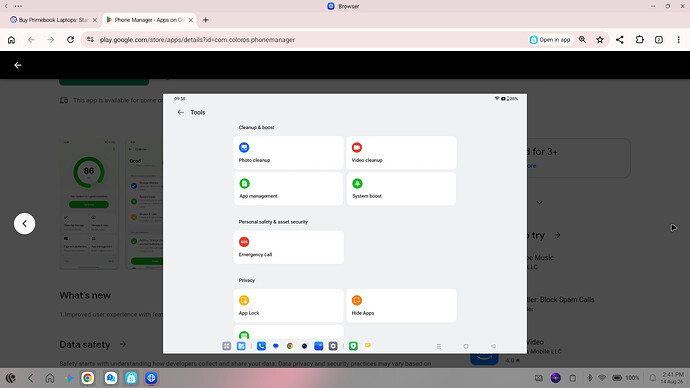The height and width of the screenshot is (388, 690).
Task: Click the Video cleanup icon in screenshot
Action: coord(357,147)
